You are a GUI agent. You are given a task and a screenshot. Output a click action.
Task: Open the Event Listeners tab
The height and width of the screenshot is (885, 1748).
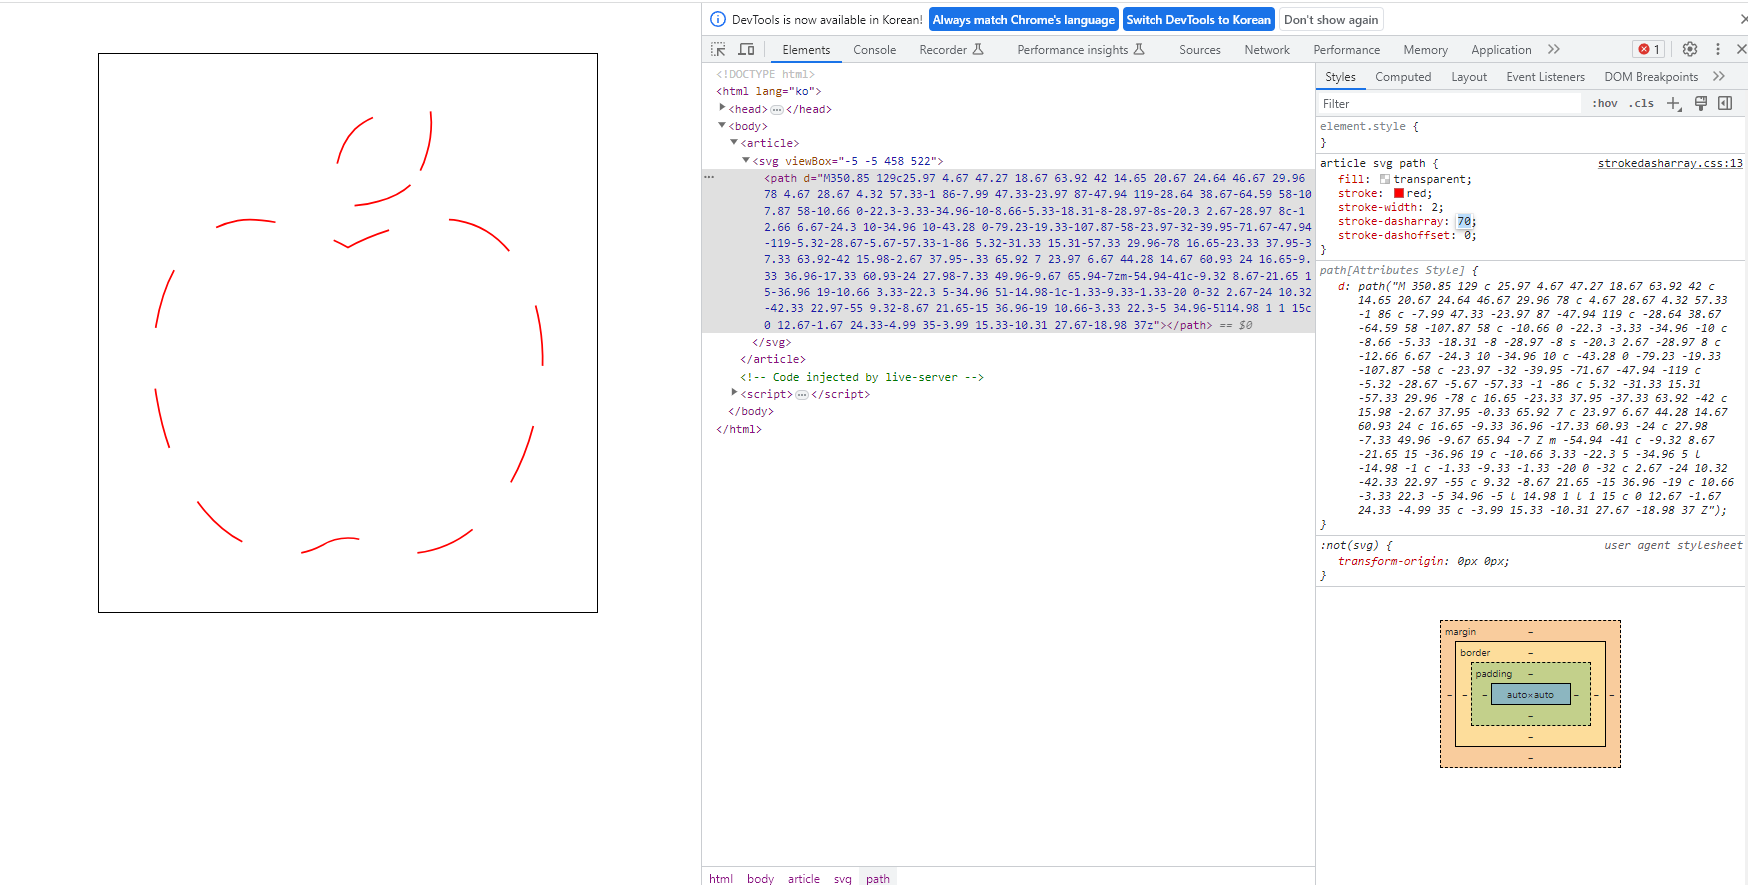point(1545,77)
